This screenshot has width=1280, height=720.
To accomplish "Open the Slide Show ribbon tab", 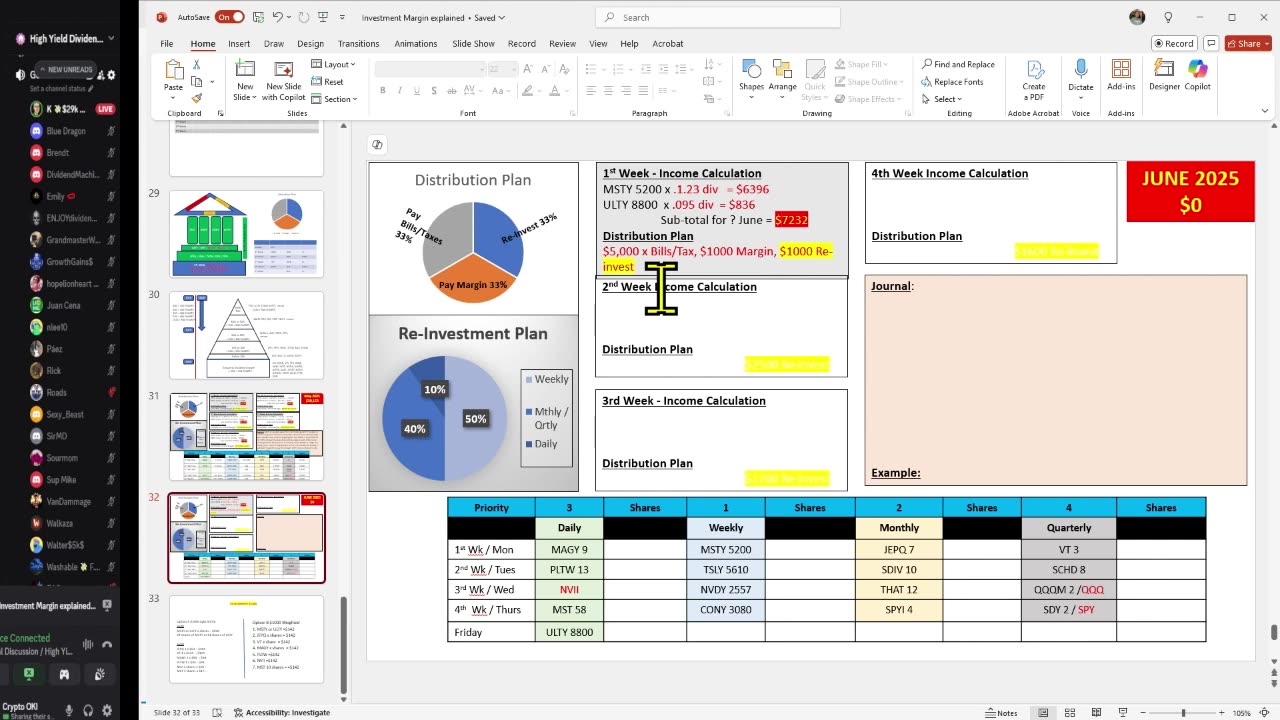I will point(473,43).
